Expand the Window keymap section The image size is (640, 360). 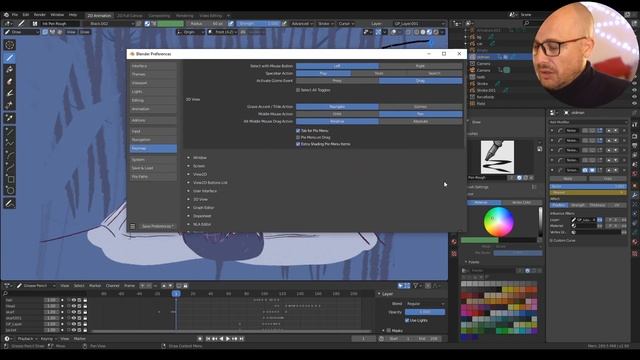click(189, 158)
